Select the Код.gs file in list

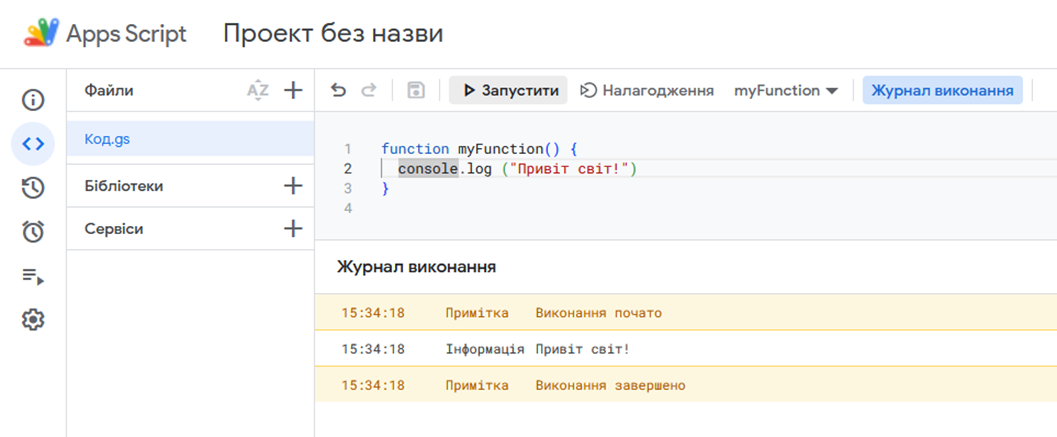pyautogui.click(x=107, y=139)
